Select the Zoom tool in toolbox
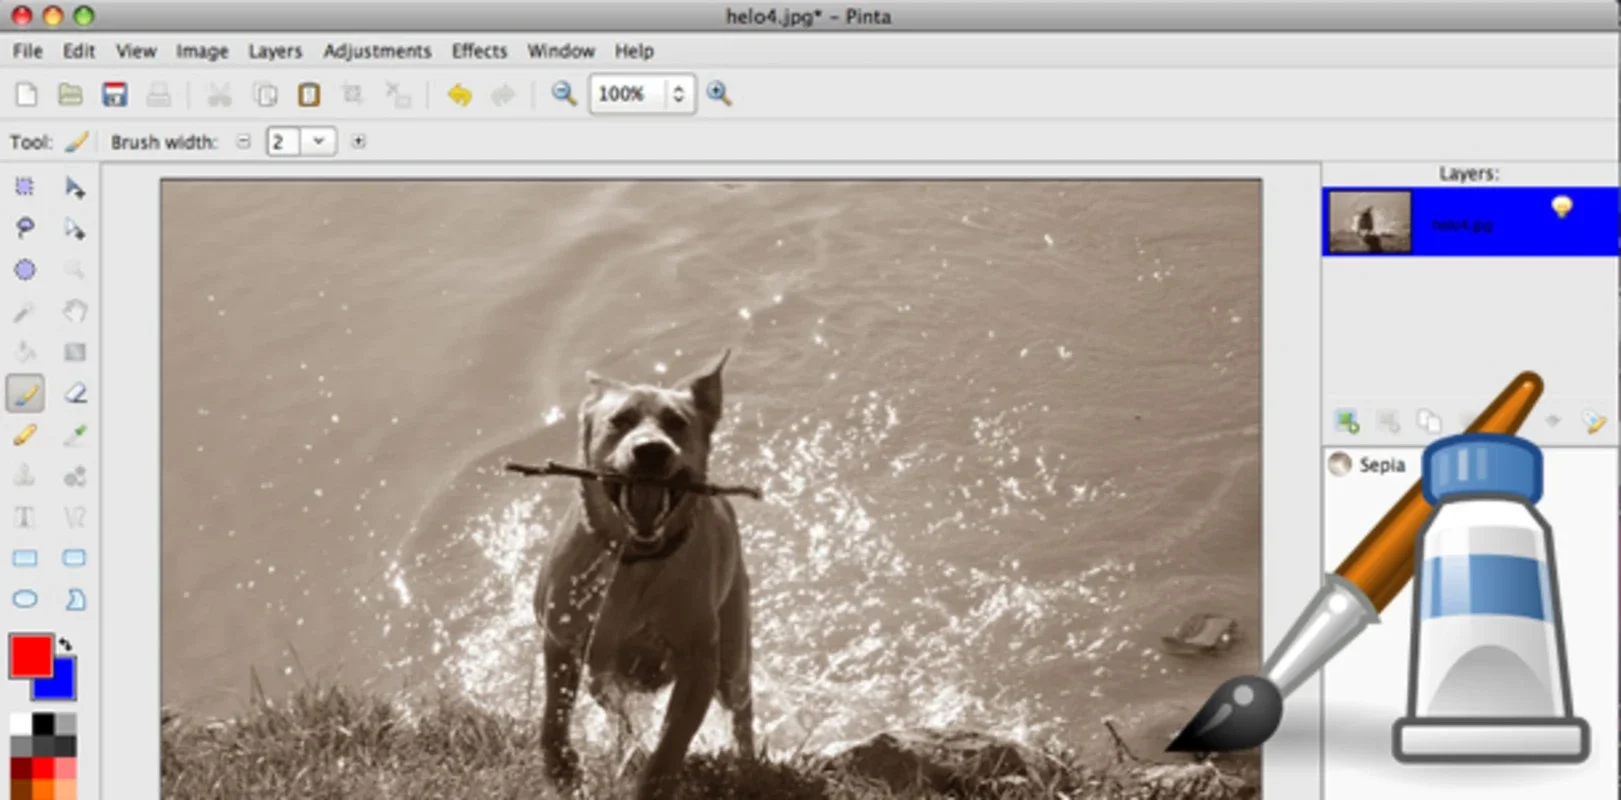The height and width of the screenshot is (800, 1621). [x=75, y=270]
